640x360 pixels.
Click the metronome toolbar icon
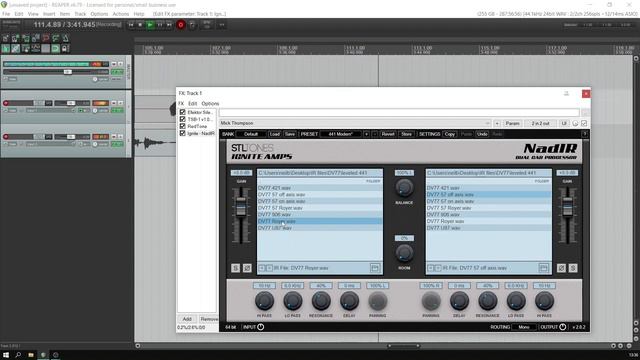click(65, 38)
